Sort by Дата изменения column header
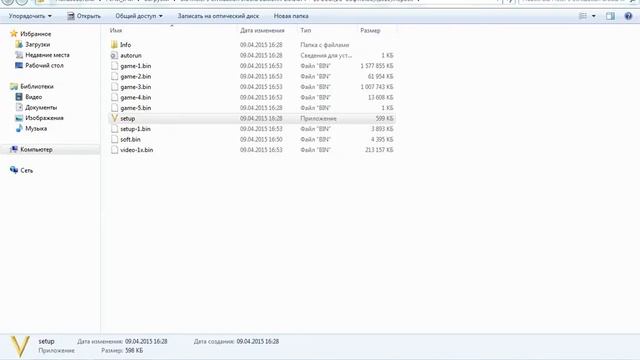The width and height of the screenshot is (640, 360). (x=262, y=30)
